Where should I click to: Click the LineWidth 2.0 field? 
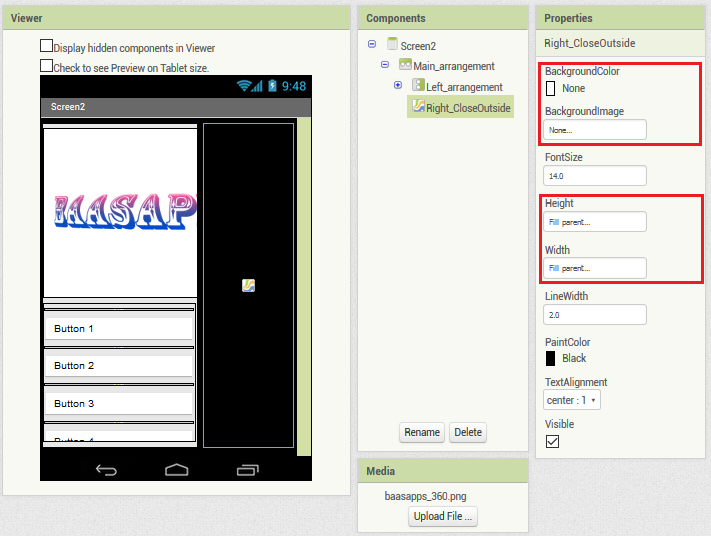[x=595, y=315]
